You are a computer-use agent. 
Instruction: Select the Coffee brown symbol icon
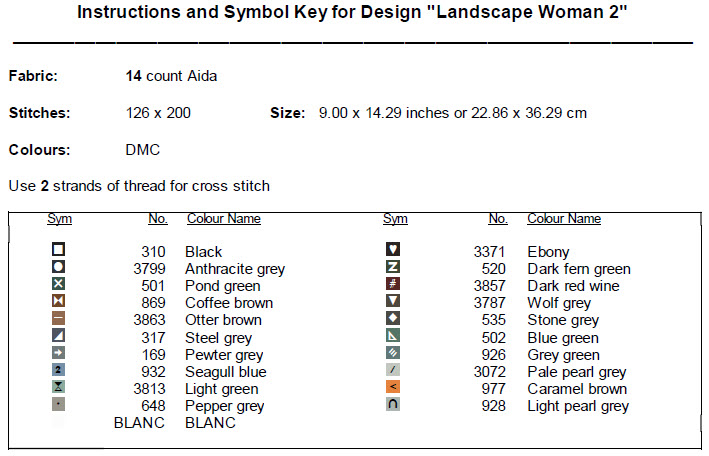tap(59, 301)
